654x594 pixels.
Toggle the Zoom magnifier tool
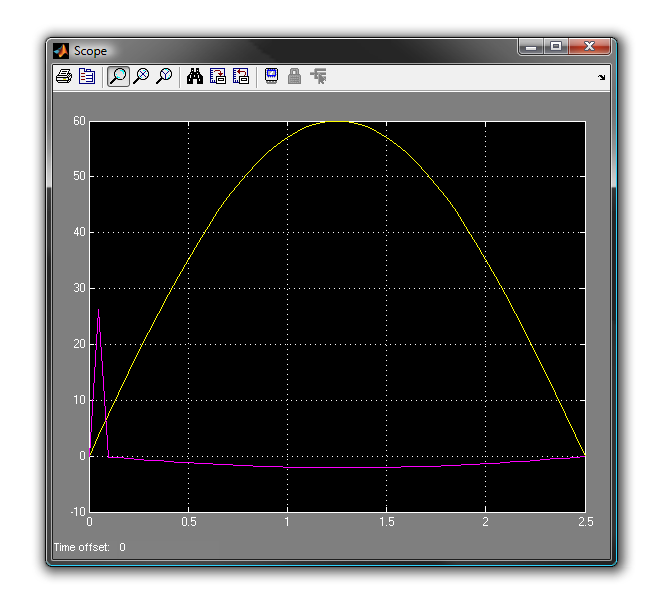[x=118, y=76]
